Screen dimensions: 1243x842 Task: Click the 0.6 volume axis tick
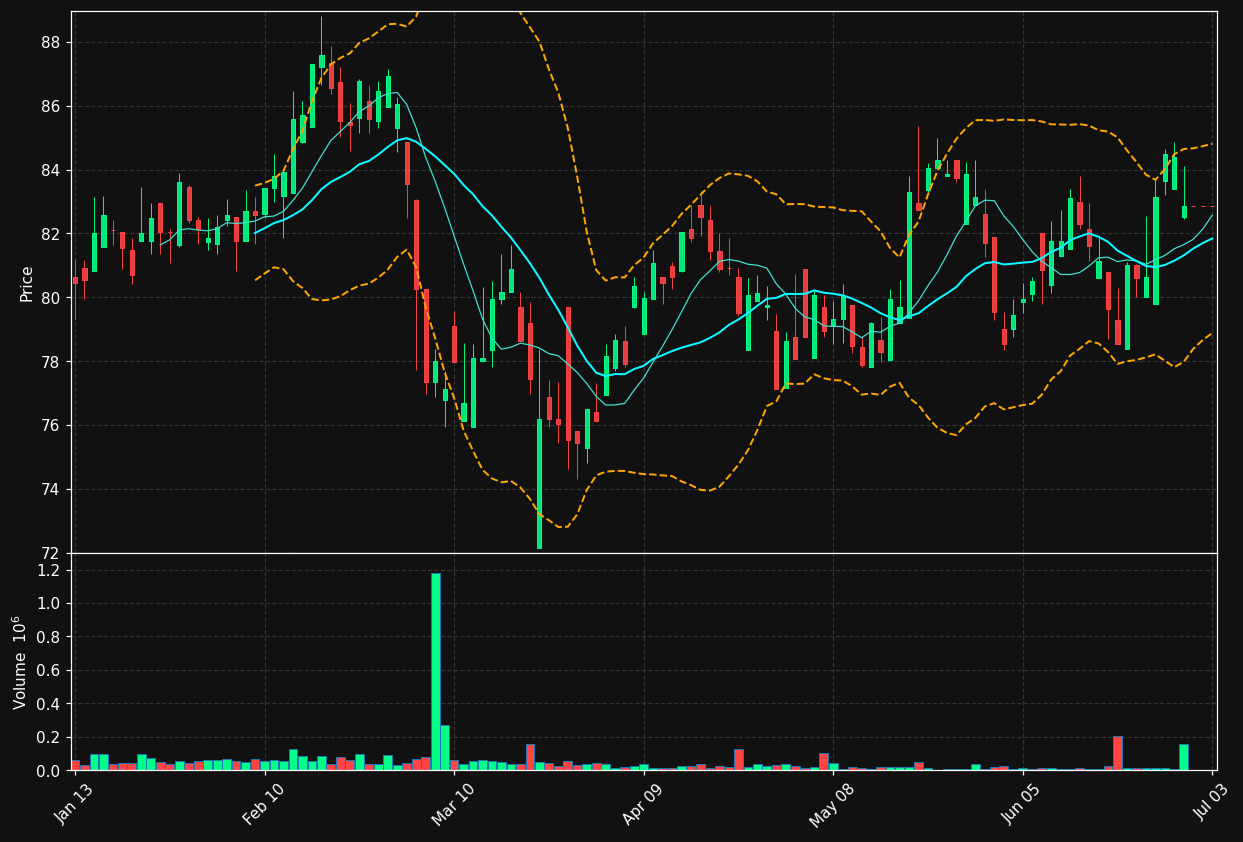49,671
